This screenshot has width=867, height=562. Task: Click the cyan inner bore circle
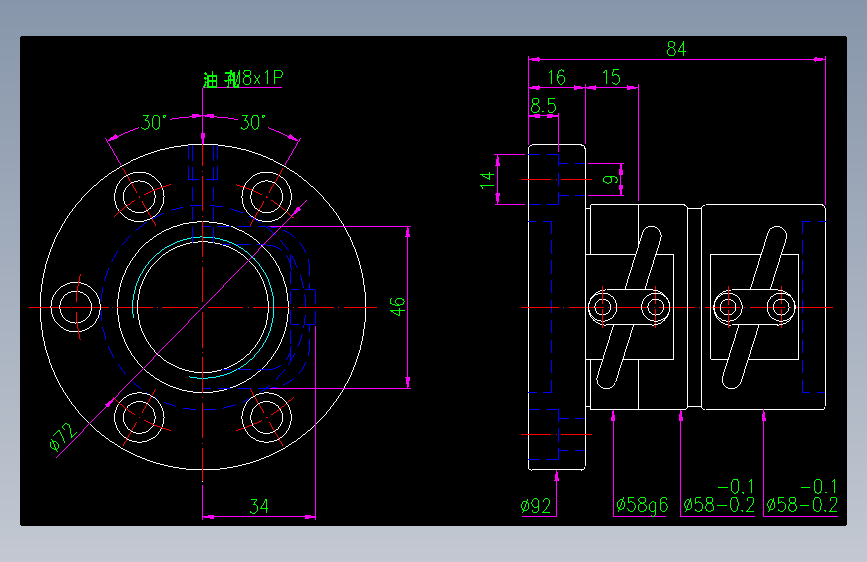point(203,308)
